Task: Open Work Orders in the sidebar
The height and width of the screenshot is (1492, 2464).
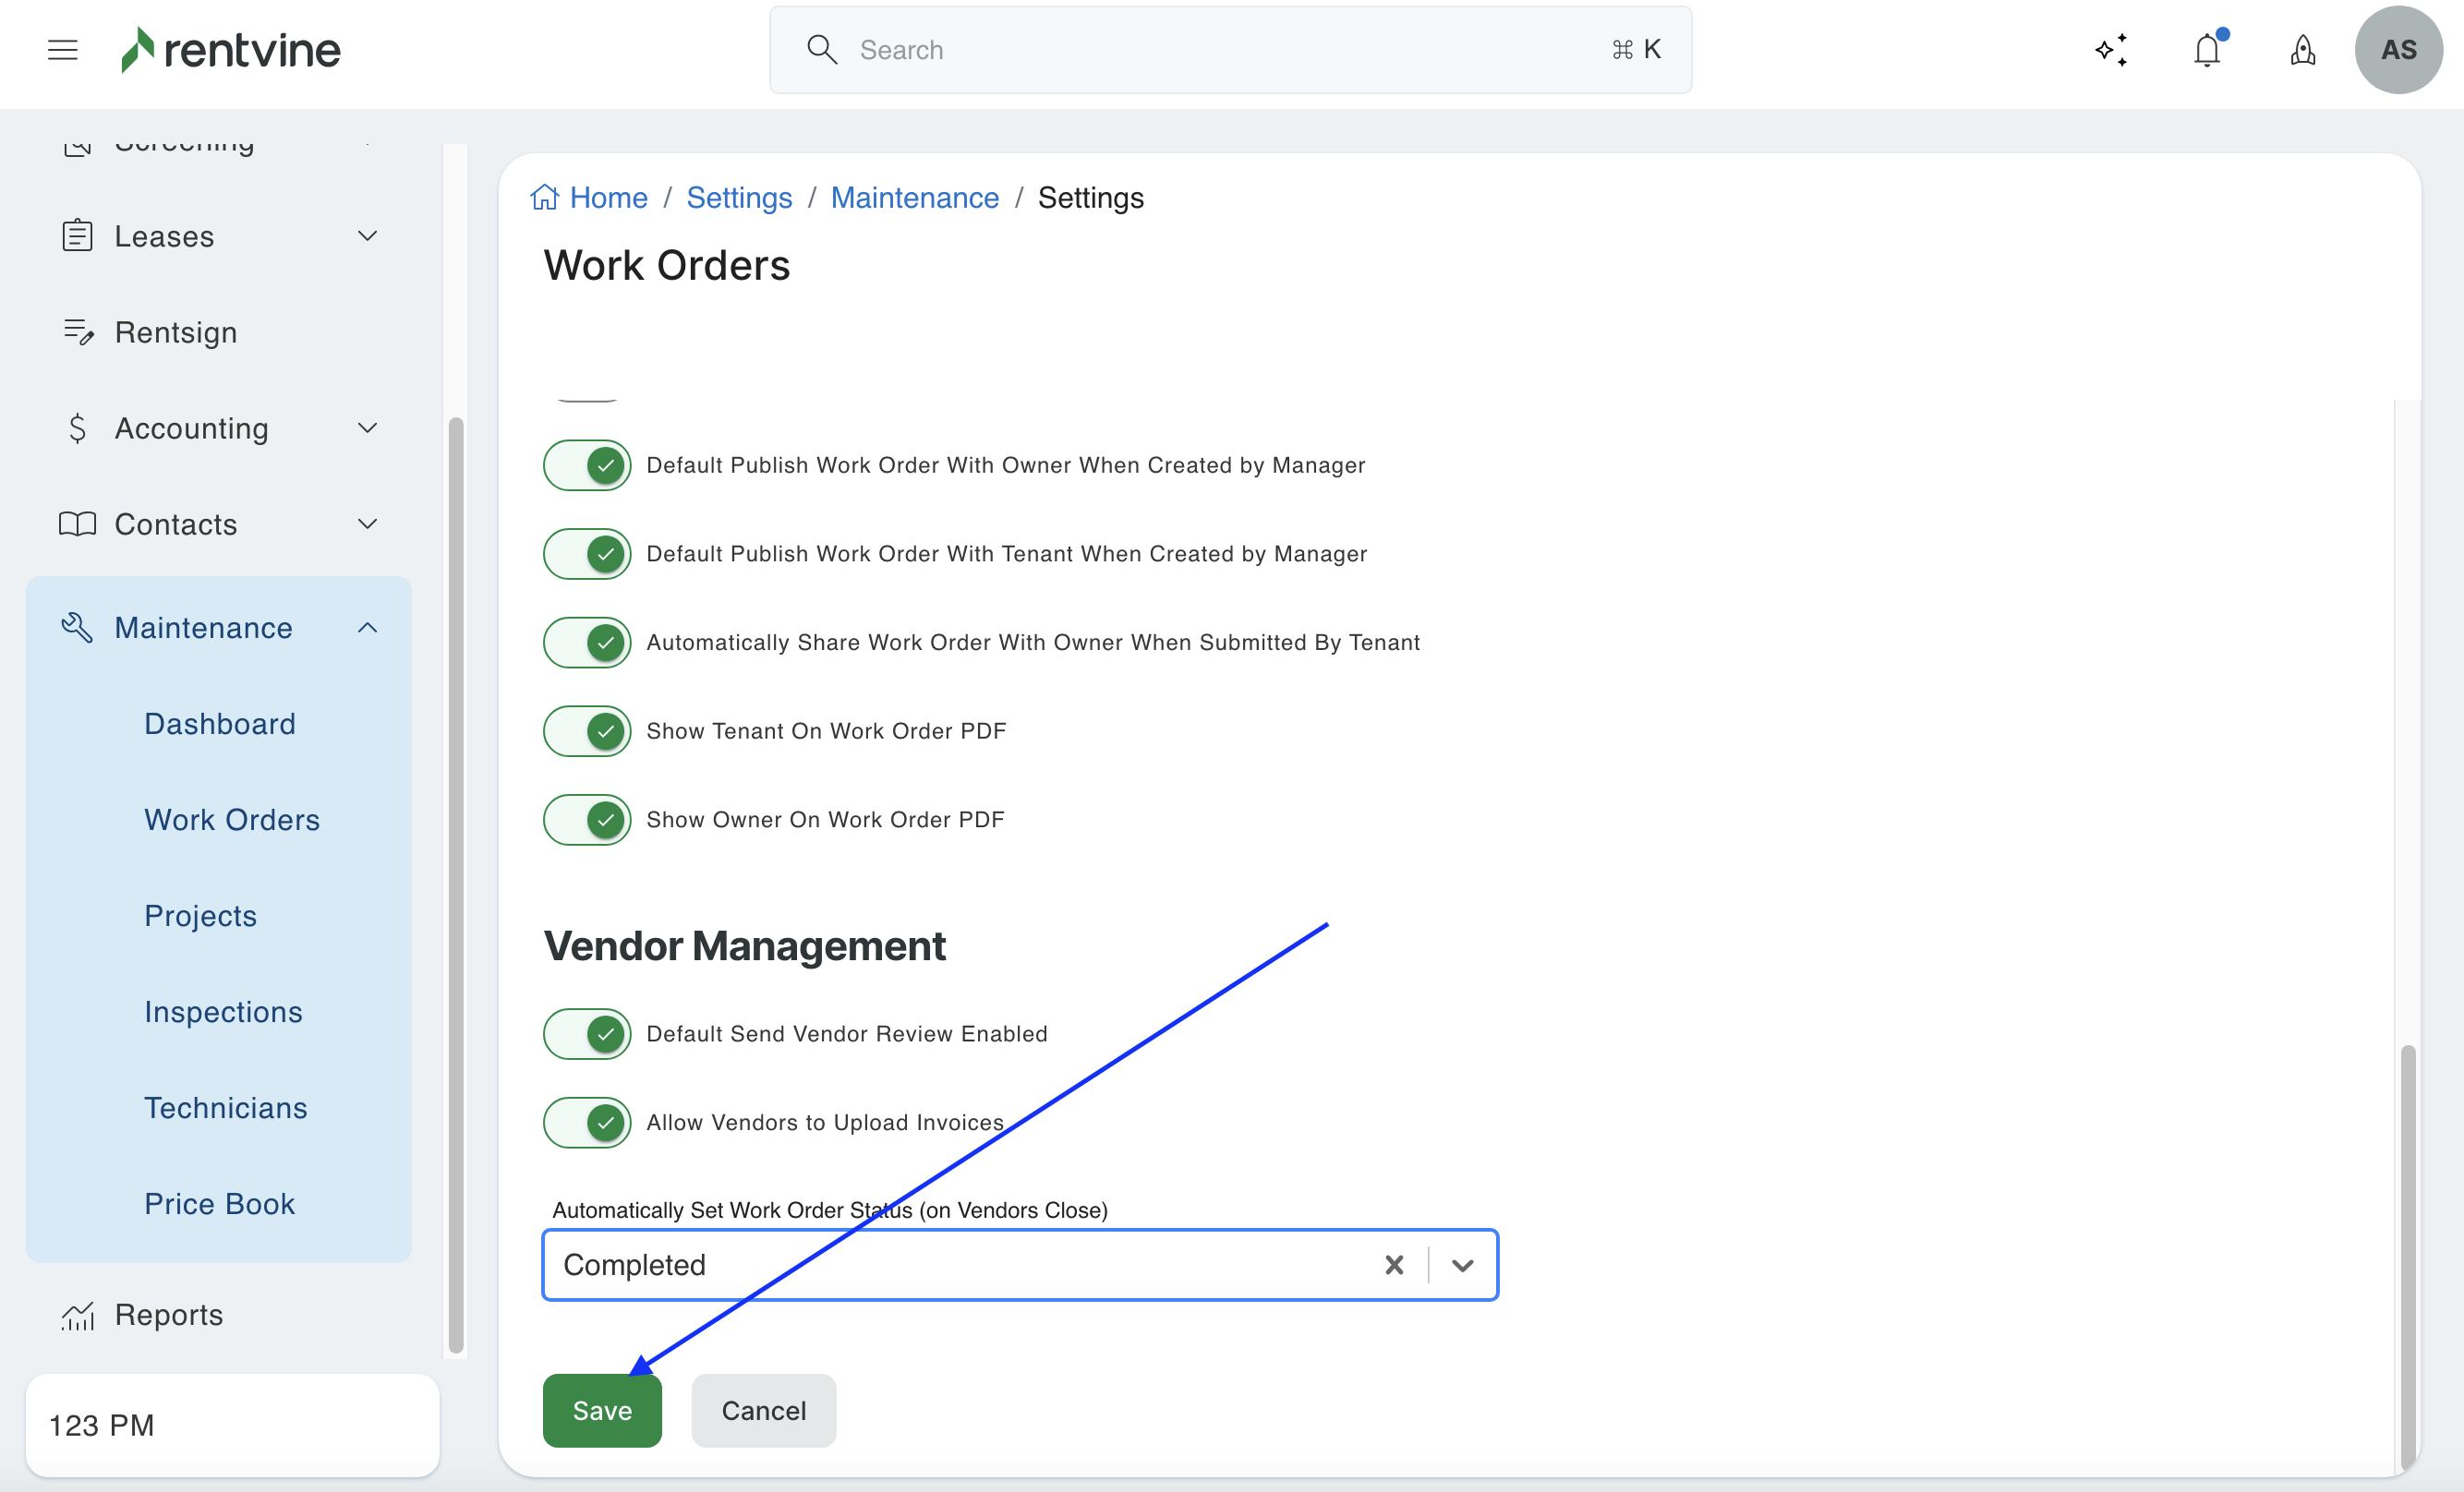Action: [232, 819]
